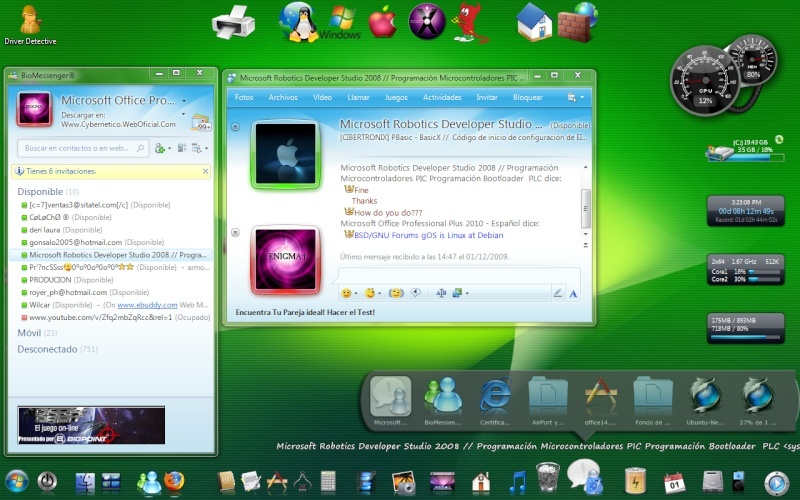
Task: Open the printer icon in top dock
Action: tap(233, 22)
